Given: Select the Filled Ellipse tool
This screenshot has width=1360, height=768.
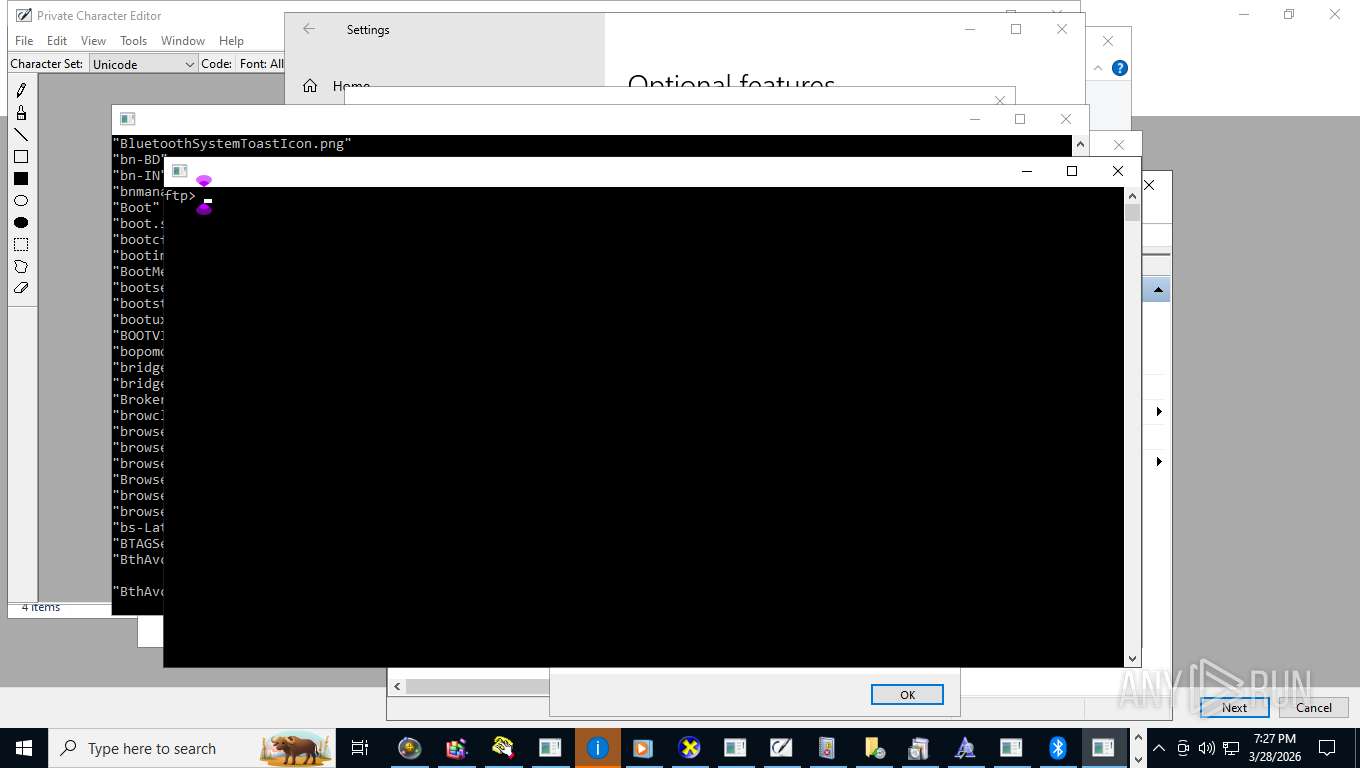Looking at the screenshot, I should pos(21,223).
